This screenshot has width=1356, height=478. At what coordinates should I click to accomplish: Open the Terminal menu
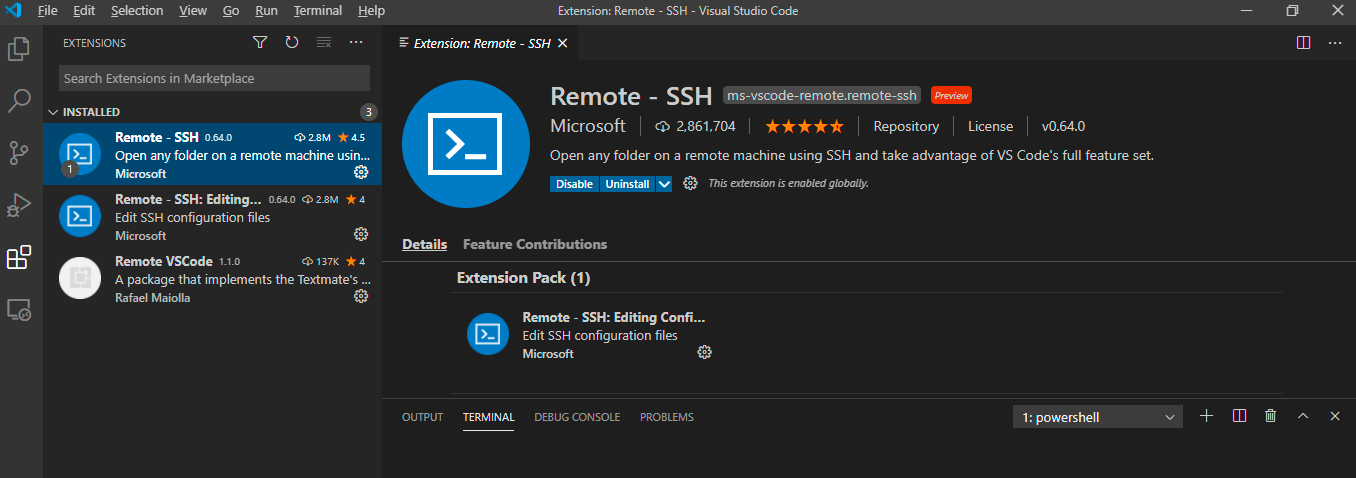pos(318,11)
